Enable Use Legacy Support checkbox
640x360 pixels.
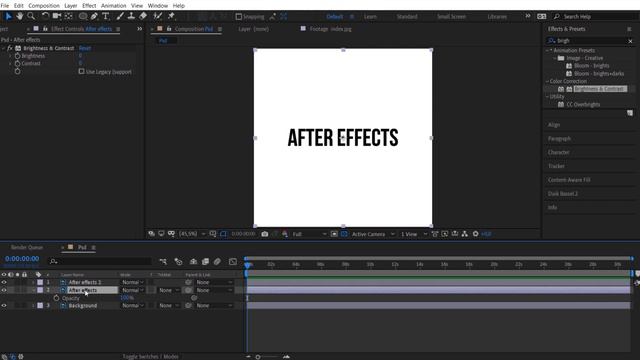82,71
